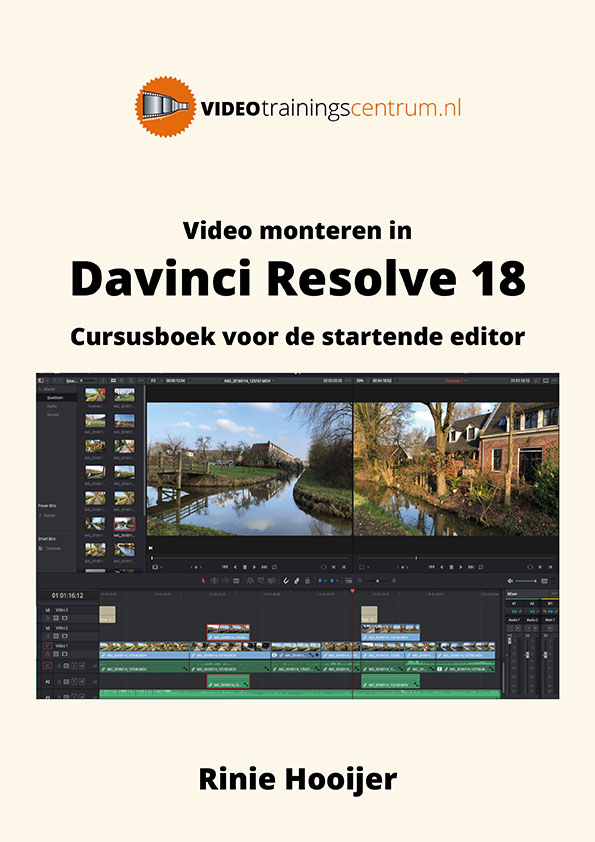Image resolution: width=595 pixels, height=842 pixels.
Task: Switch media pool to thumbnail view
Action: tap(113, 380)
